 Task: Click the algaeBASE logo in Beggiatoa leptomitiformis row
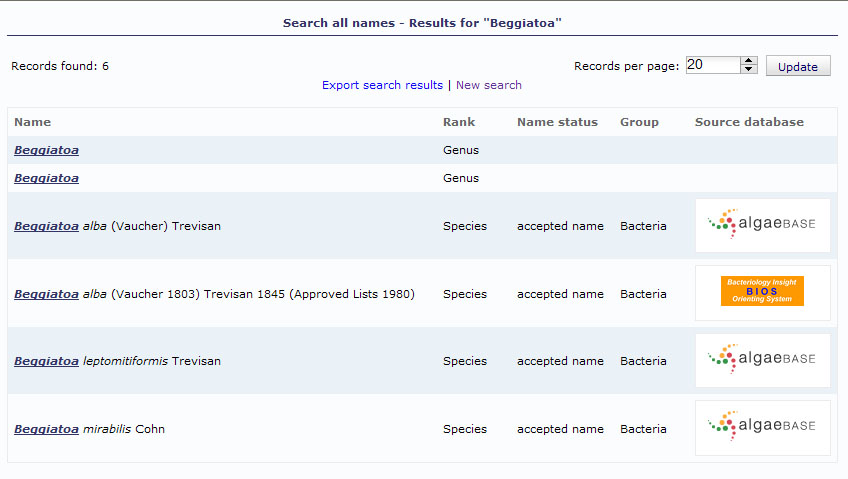click(763, 360)
